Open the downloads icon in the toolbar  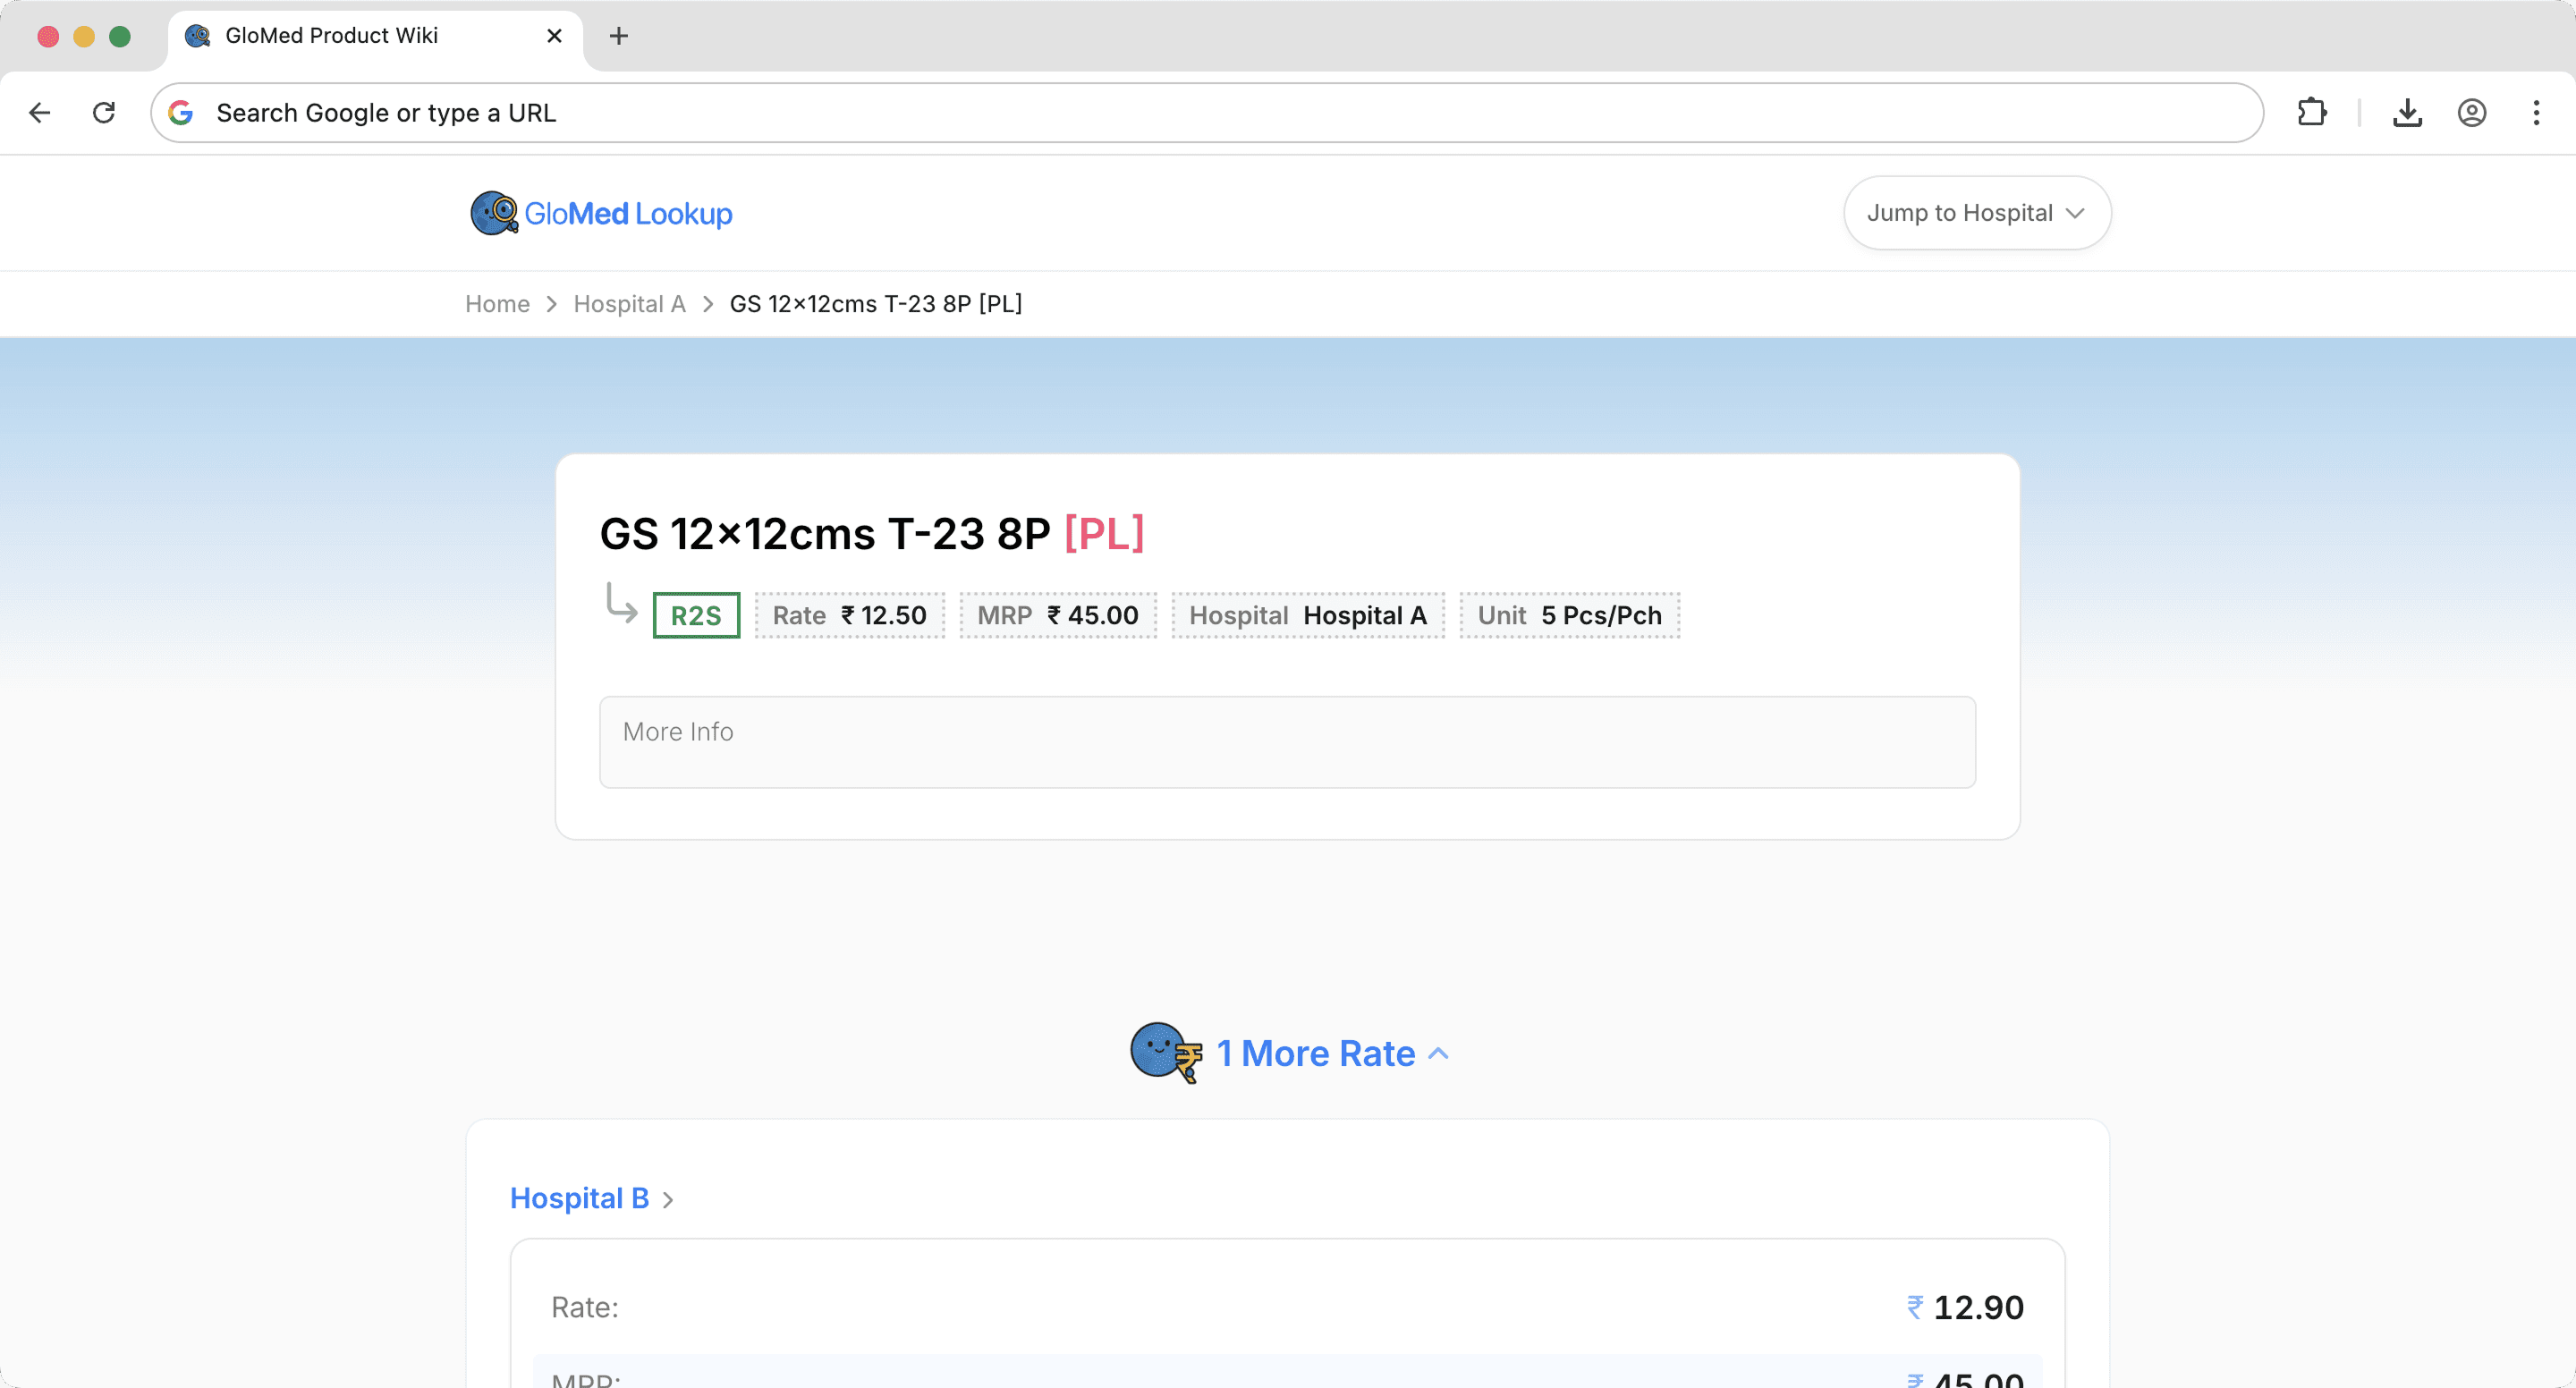point(2408,112)
